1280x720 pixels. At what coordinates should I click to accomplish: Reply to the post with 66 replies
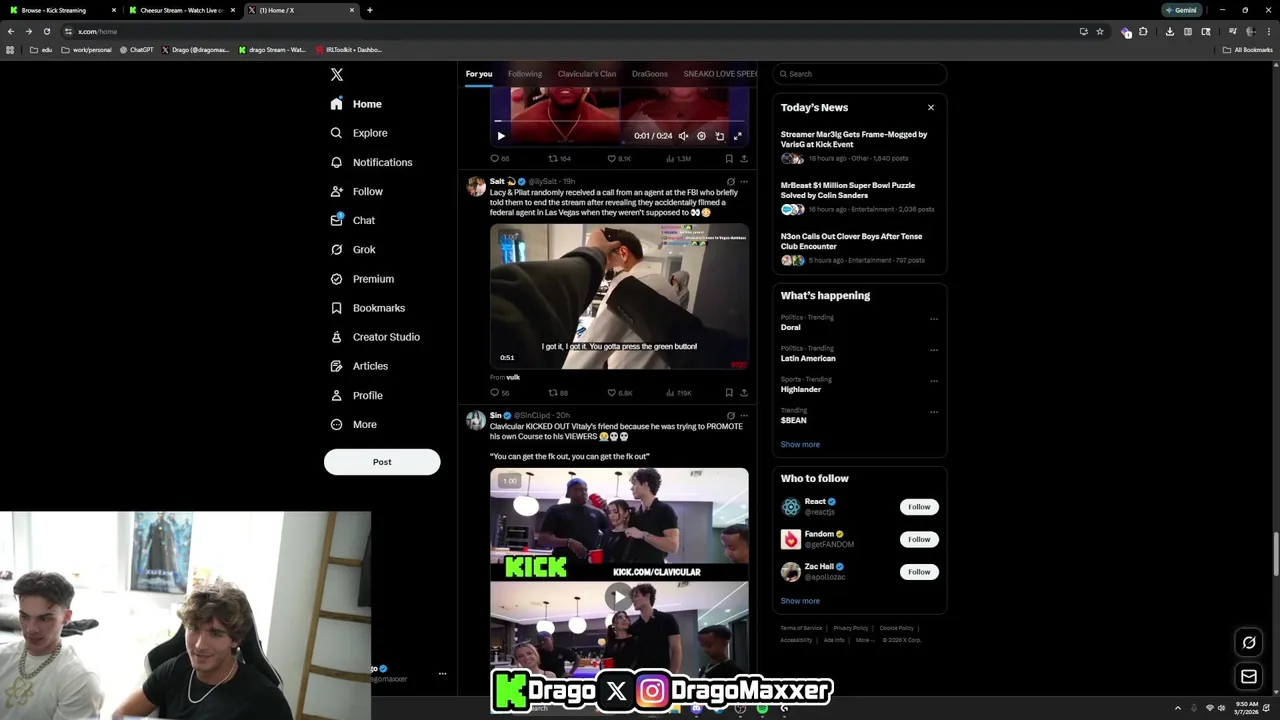click(x=499, y=158)
